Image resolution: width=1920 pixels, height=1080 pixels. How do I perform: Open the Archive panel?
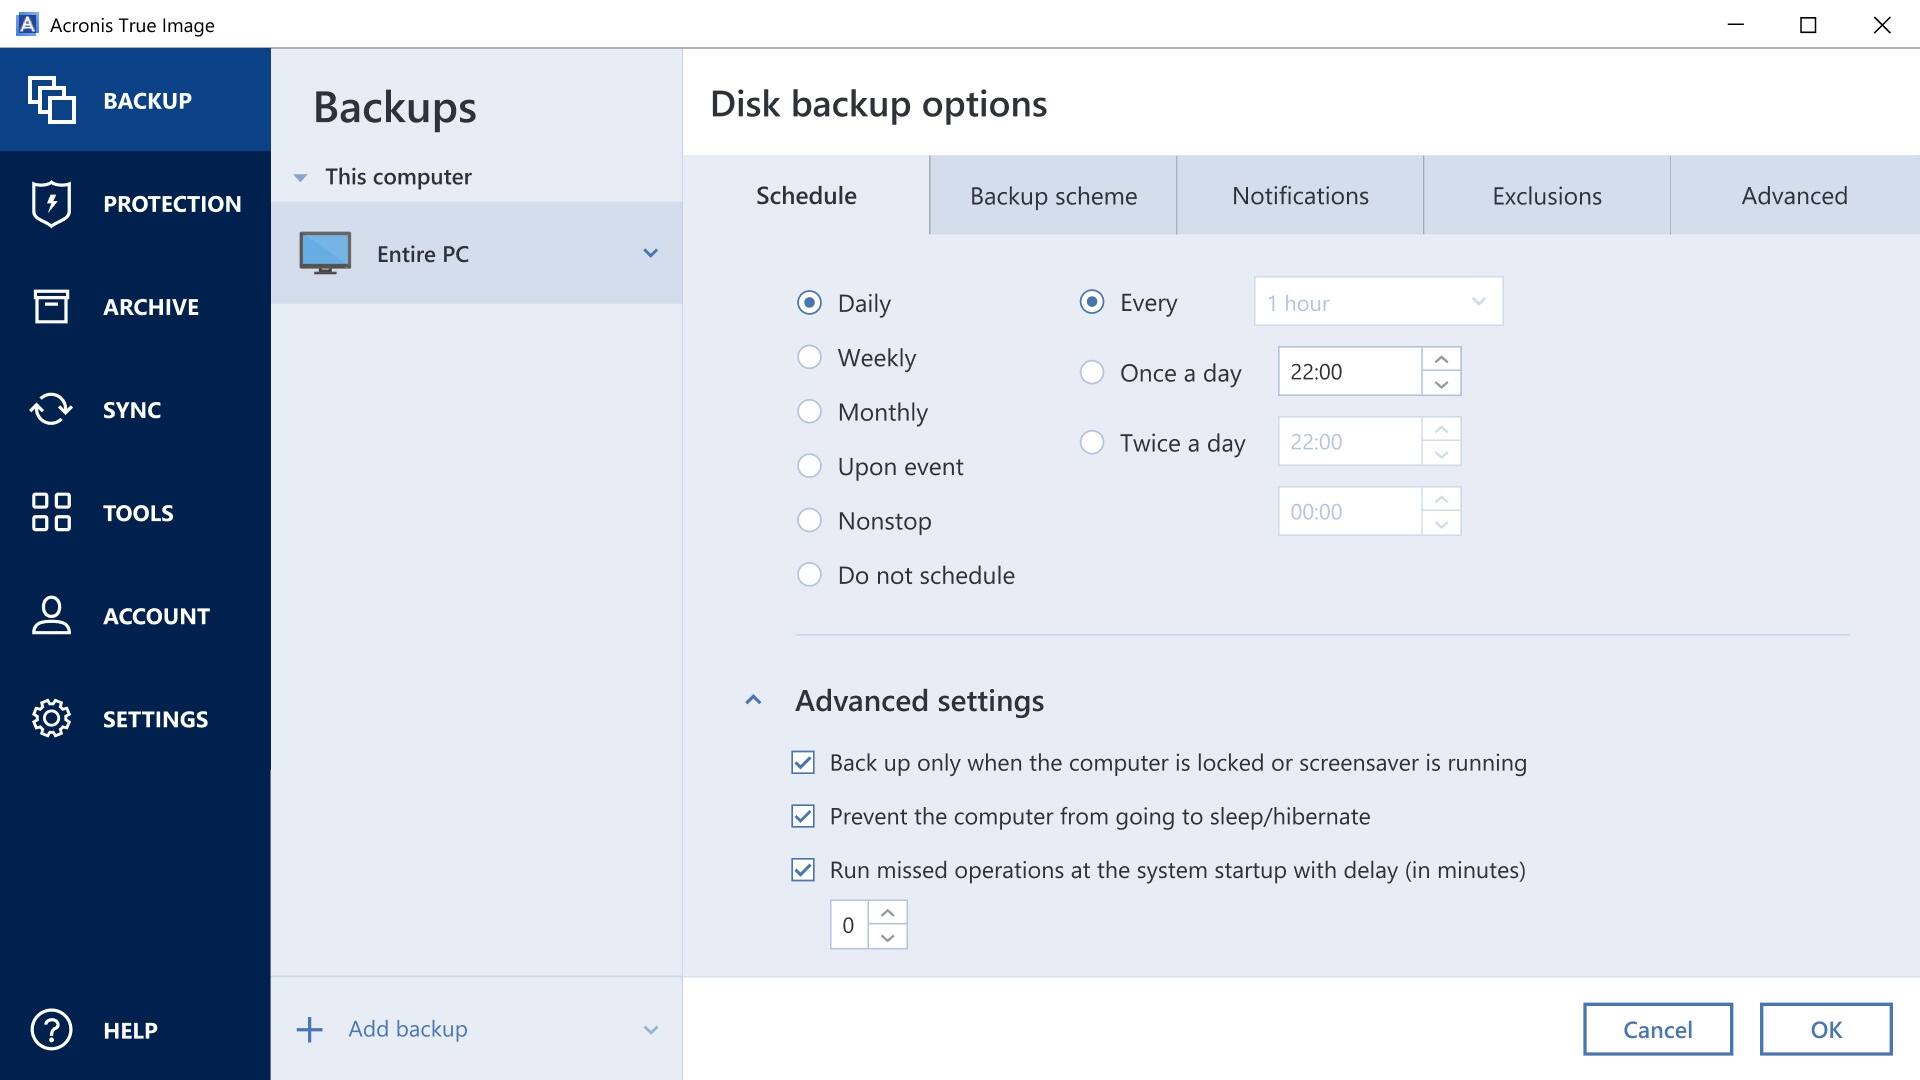[x=135, y=306]
